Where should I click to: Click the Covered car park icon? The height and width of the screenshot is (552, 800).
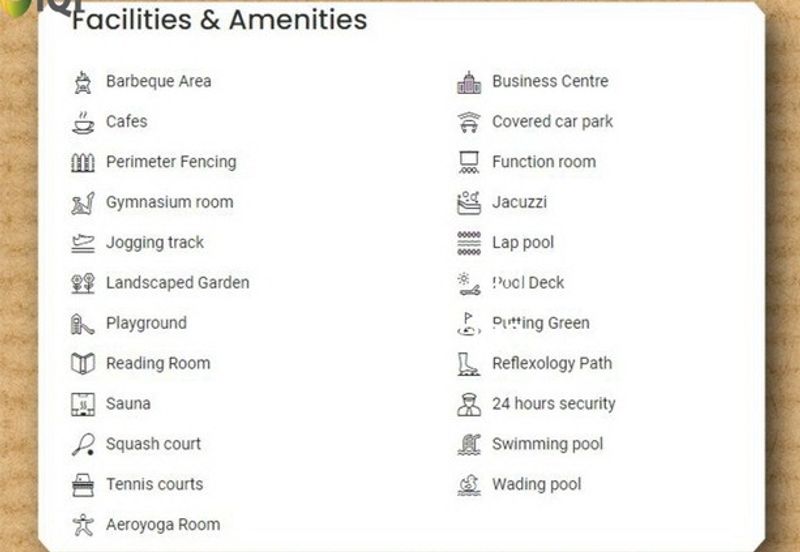point(469,122)
